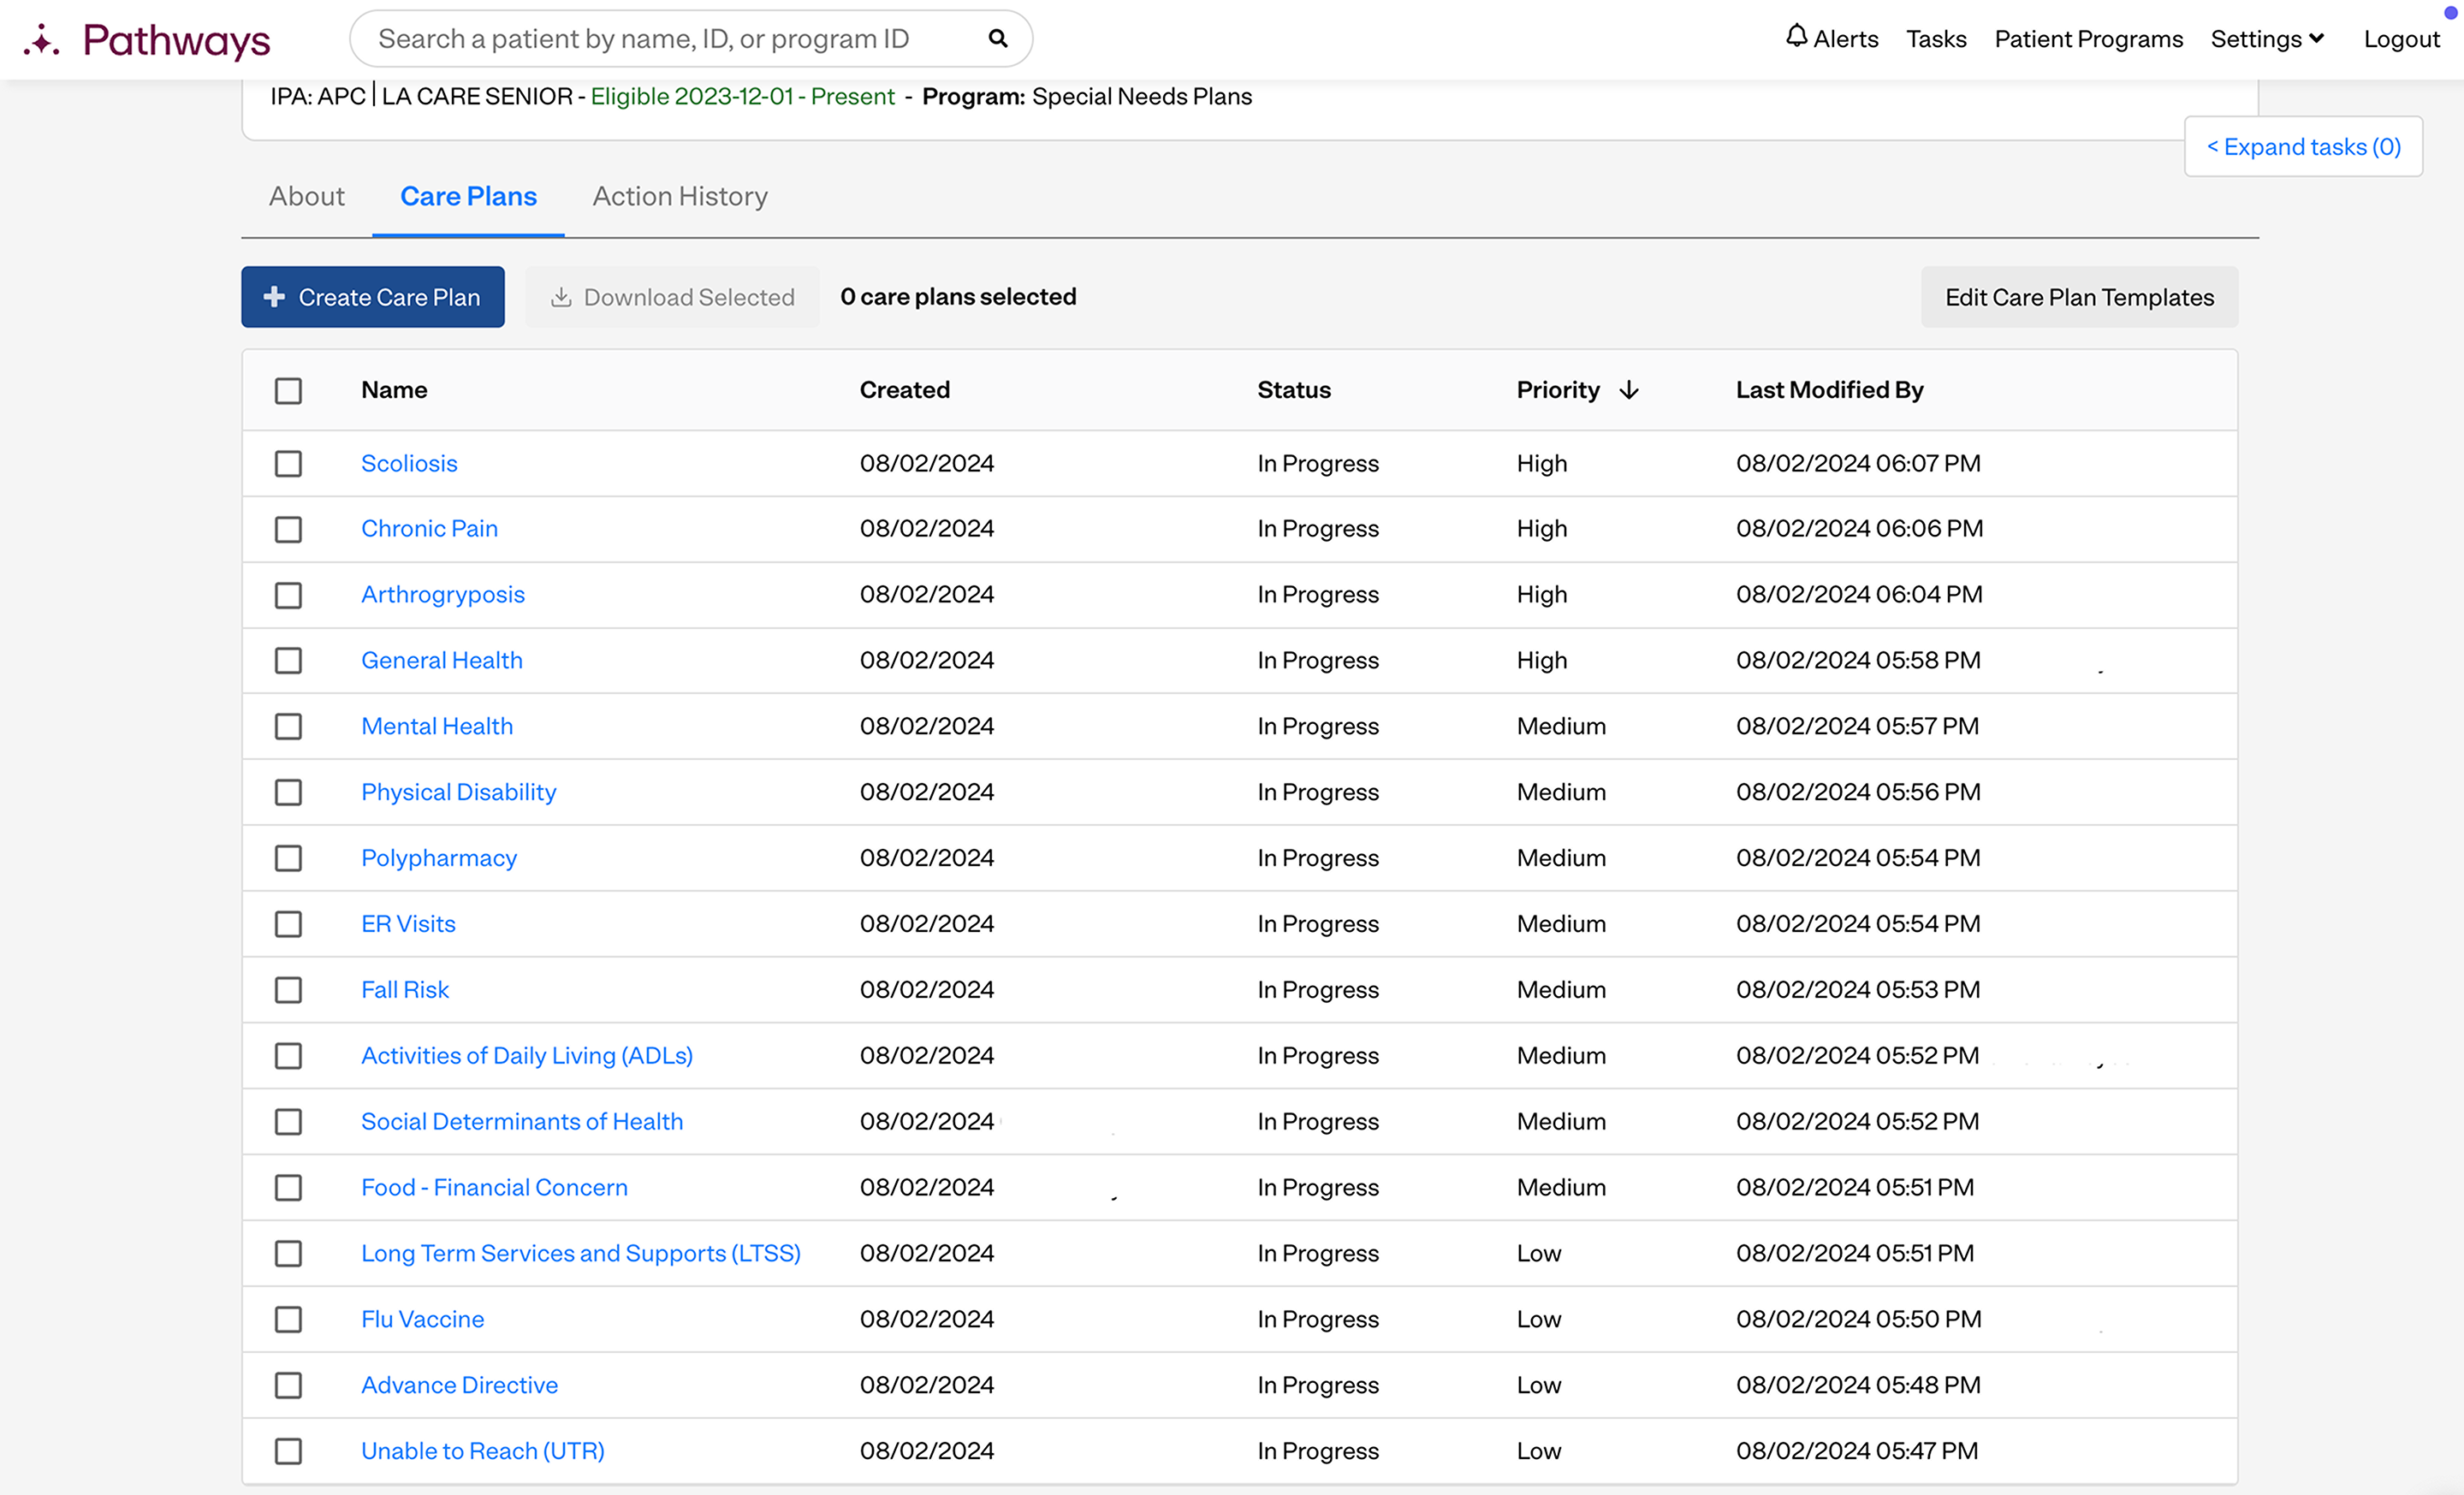Open Tasks in the top navigation
Viewport: 2464px width, 1495px height.
click(x=1936, y=39)
